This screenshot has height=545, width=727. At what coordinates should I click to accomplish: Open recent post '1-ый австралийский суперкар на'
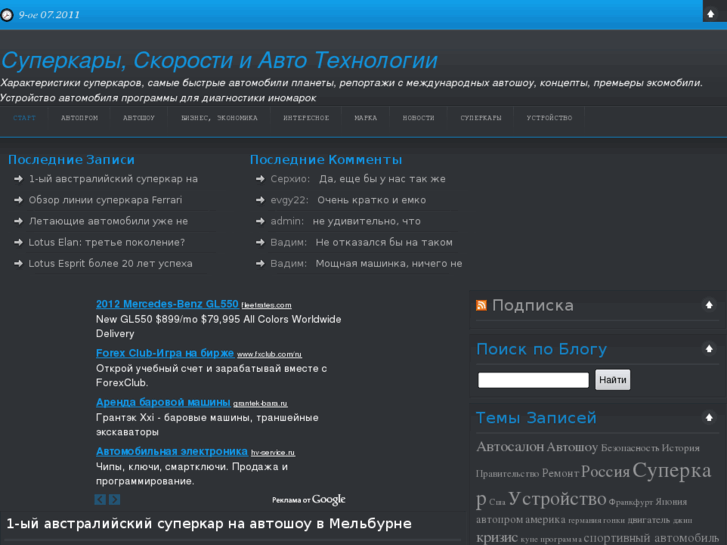pyautogui.click(x=113, y=179)
